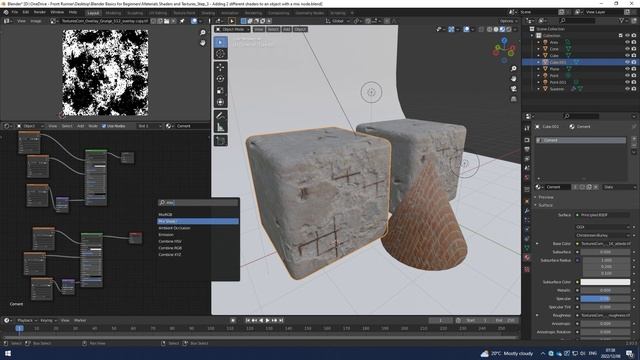640x360 pixels.
Task: Open the Global transform orientation dropdown
Action: pos(337,21)
